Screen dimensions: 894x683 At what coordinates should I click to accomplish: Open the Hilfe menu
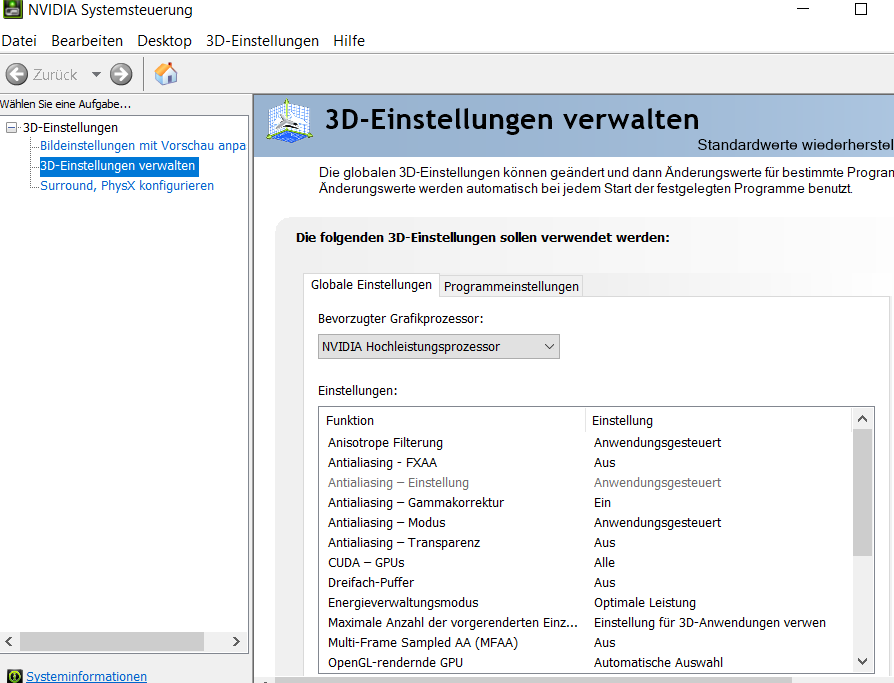349,41
